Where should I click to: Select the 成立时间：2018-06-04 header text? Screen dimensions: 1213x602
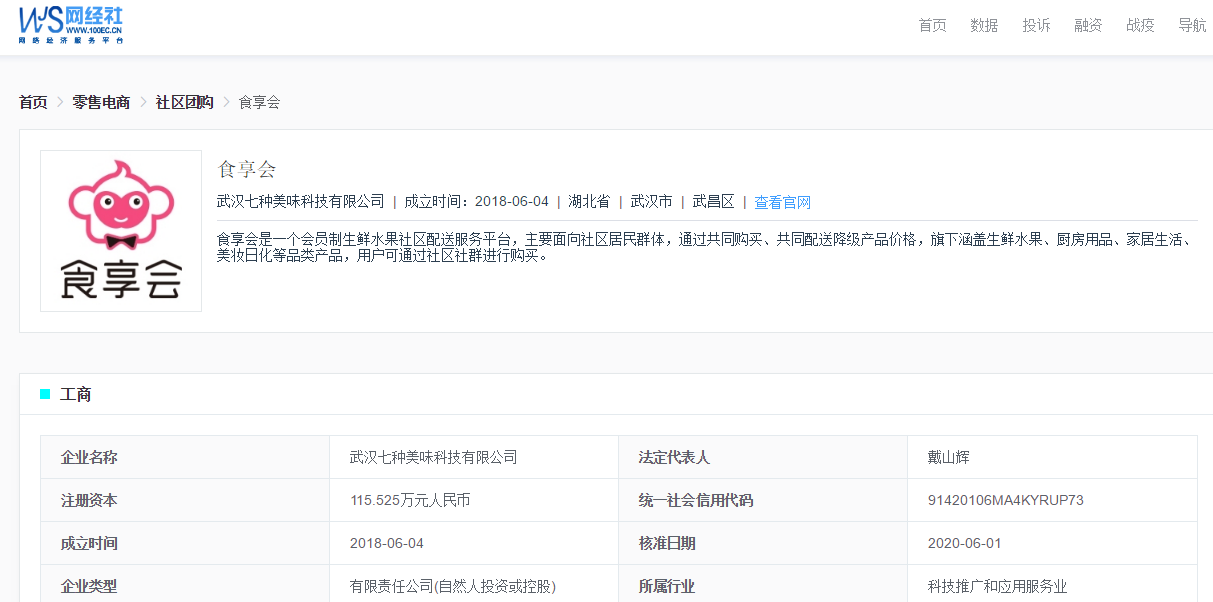[x=476, y=201]
